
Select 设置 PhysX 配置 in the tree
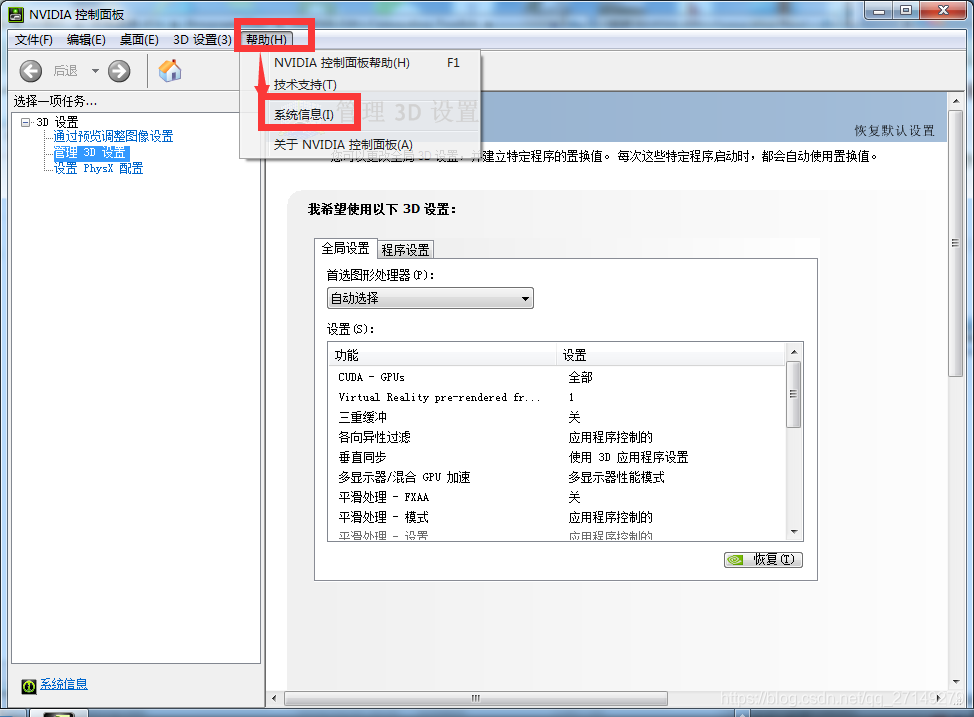[98, 168]
